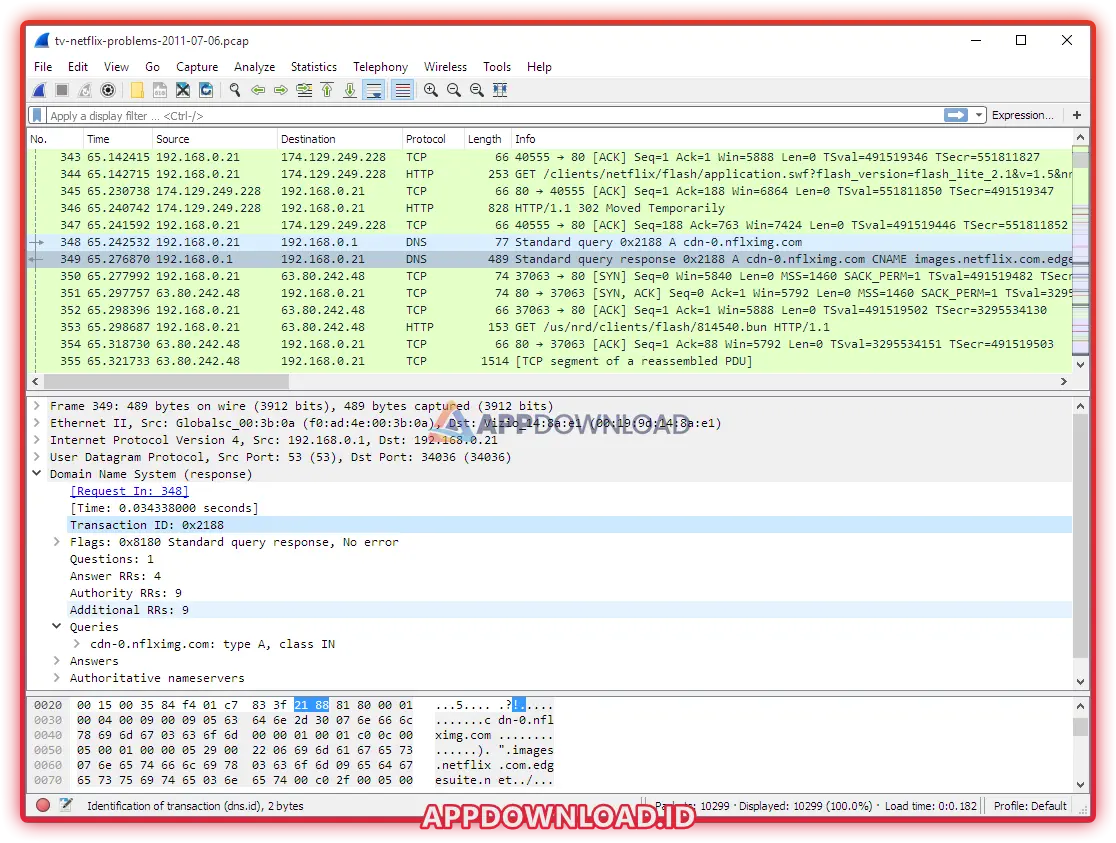The width and height of the screenshot is (1116, 843).
Task: Open capture options gear icon
Action: (108, 90)
